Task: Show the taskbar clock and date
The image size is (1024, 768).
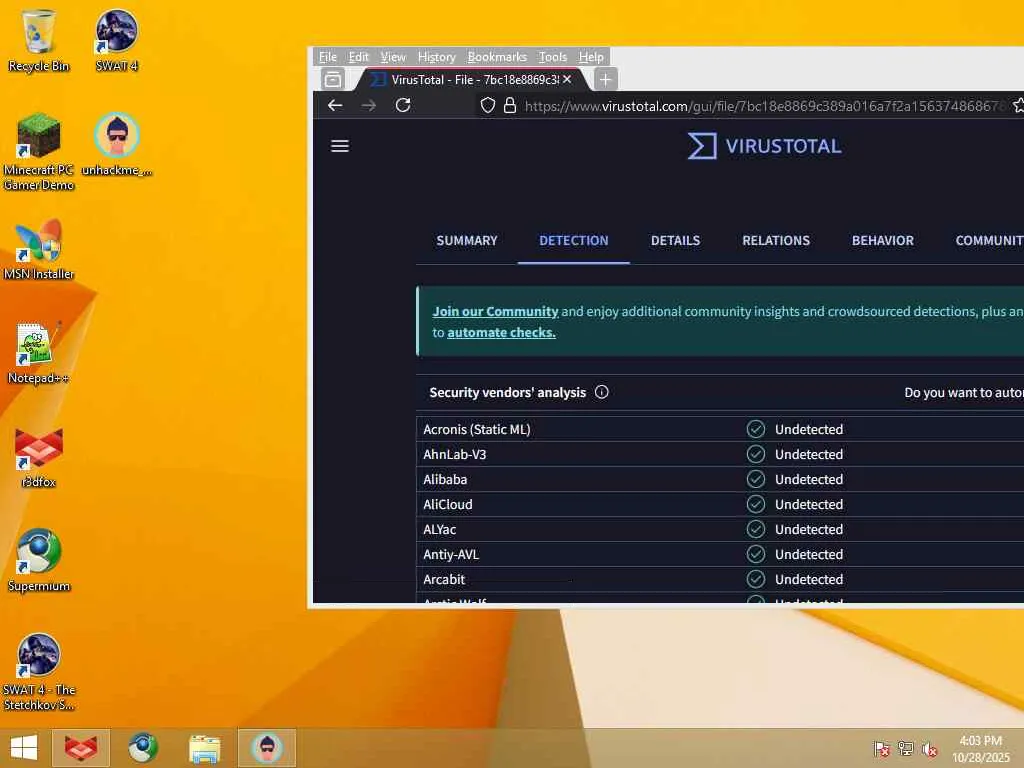Action: click(980, 748)
